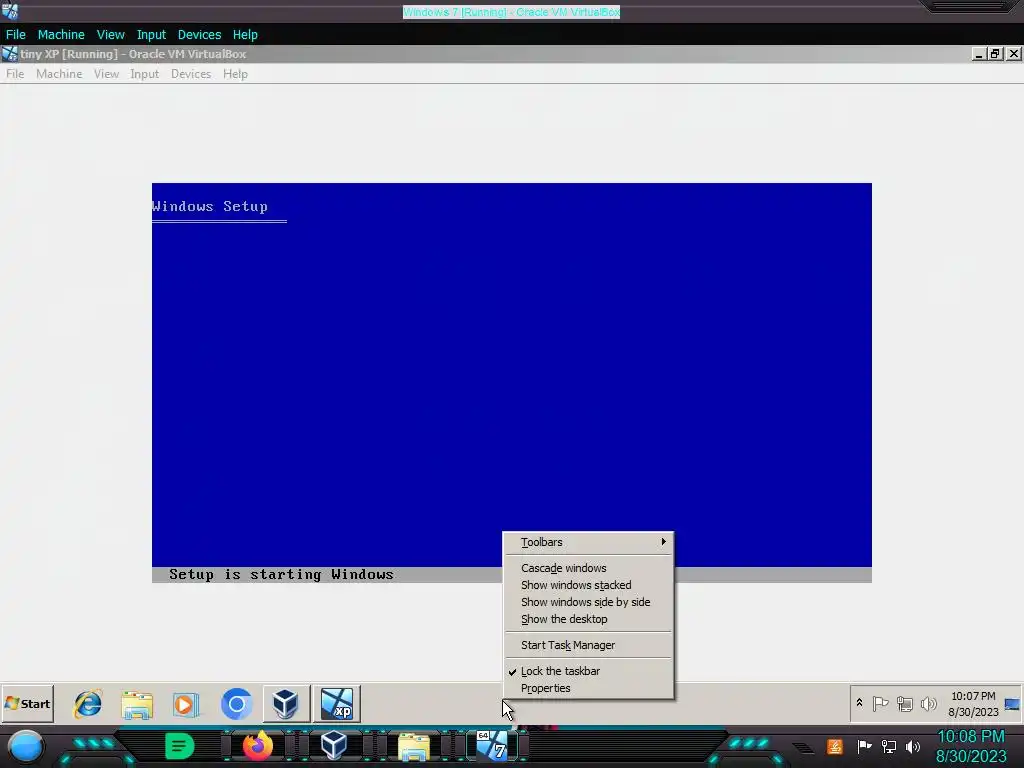Viewport: 1024px width, 768px height.
Task: Click the 'Windows Setup' heading in VM
Action: (210, 206)
